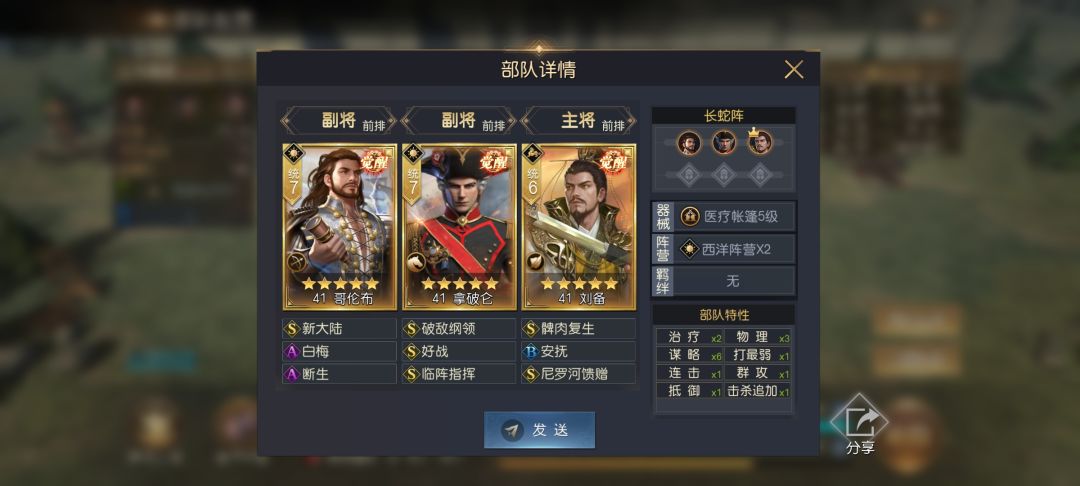Click the first formation portrait in 长蛇阵
Viewport: 1080px width, 486px height.
(689, 143)
